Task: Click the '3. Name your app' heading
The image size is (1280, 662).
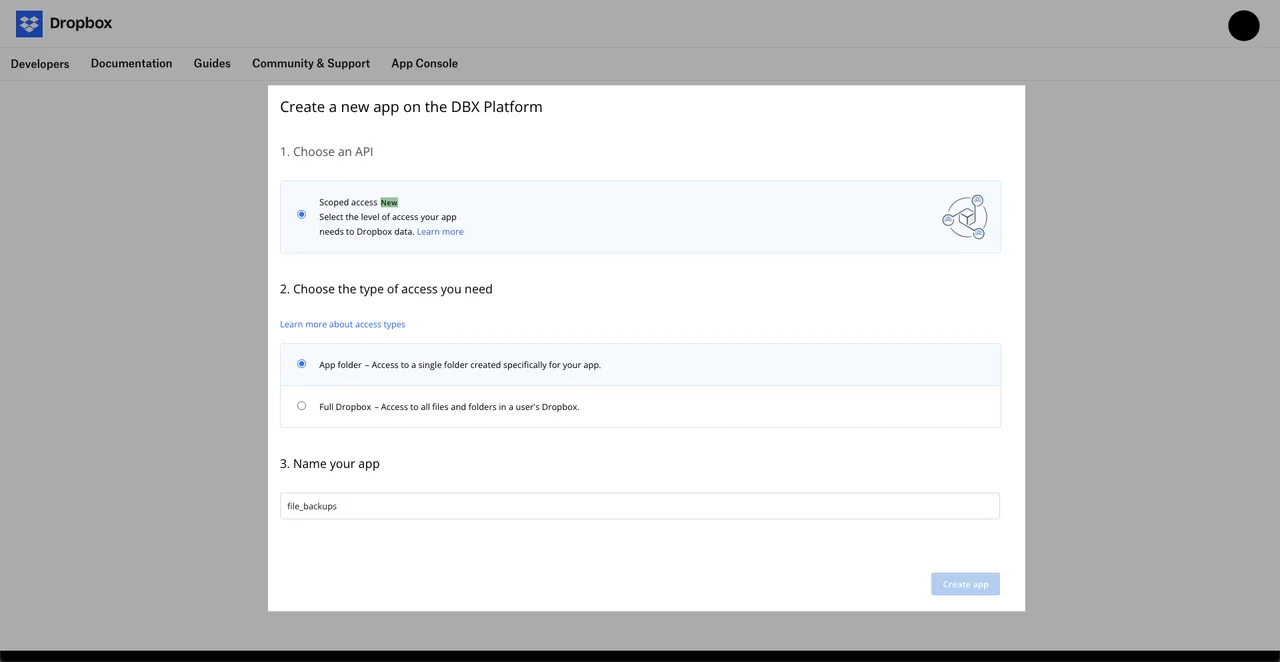Action: point(330,464)
